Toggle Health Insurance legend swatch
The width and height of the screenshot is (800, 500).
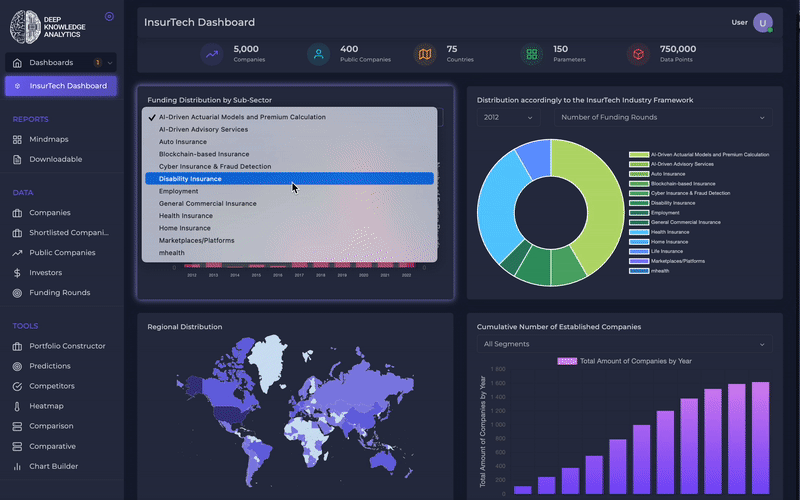(639, 232)
